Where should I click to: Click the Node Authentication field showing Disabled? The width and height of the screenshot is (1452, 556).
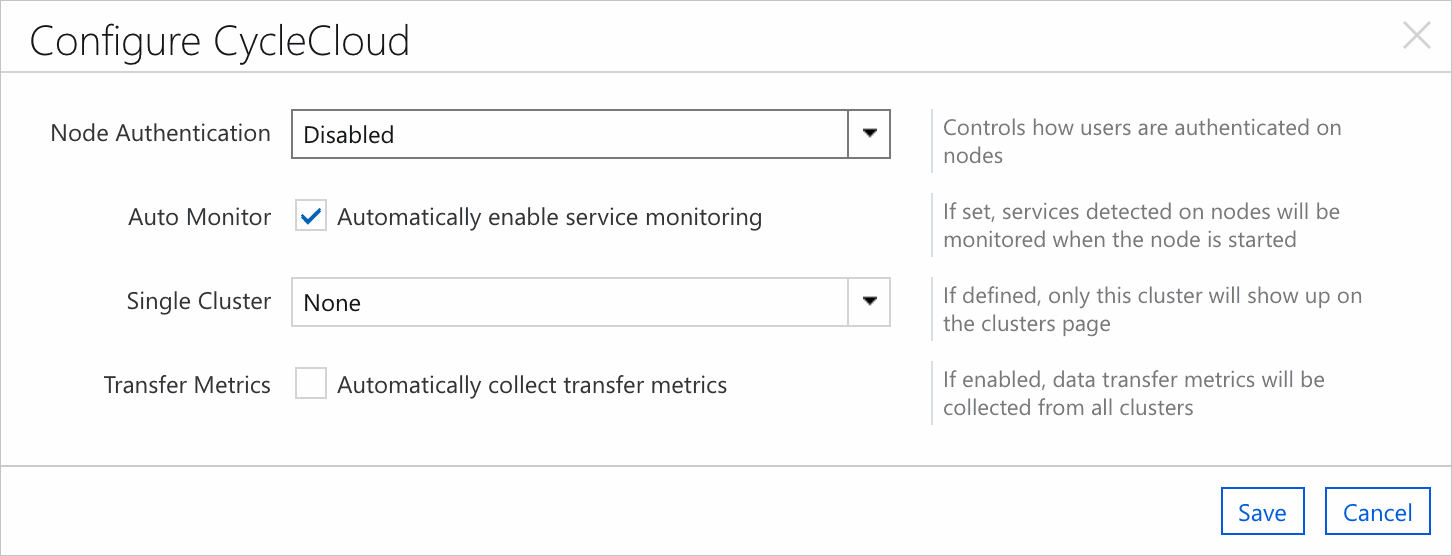click(x=570, y=134)
